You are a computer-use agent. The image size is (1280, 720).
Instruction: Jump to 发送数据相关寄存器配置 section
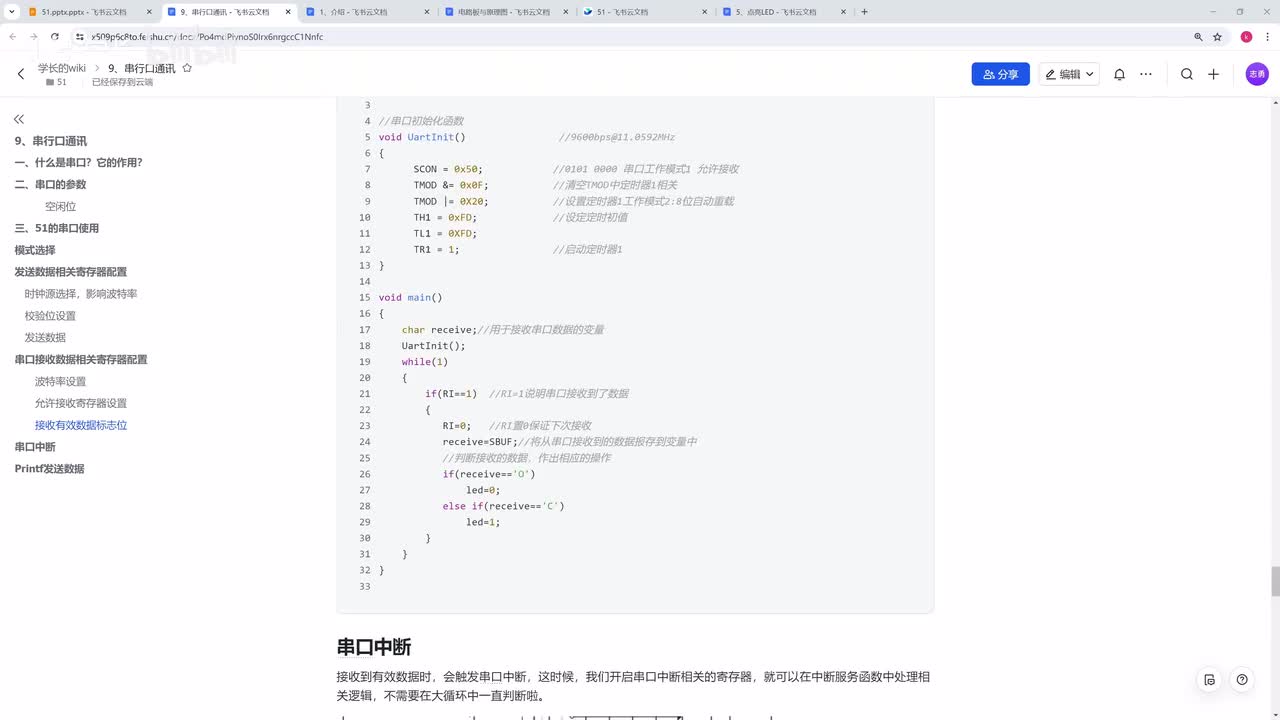[70, 272]
